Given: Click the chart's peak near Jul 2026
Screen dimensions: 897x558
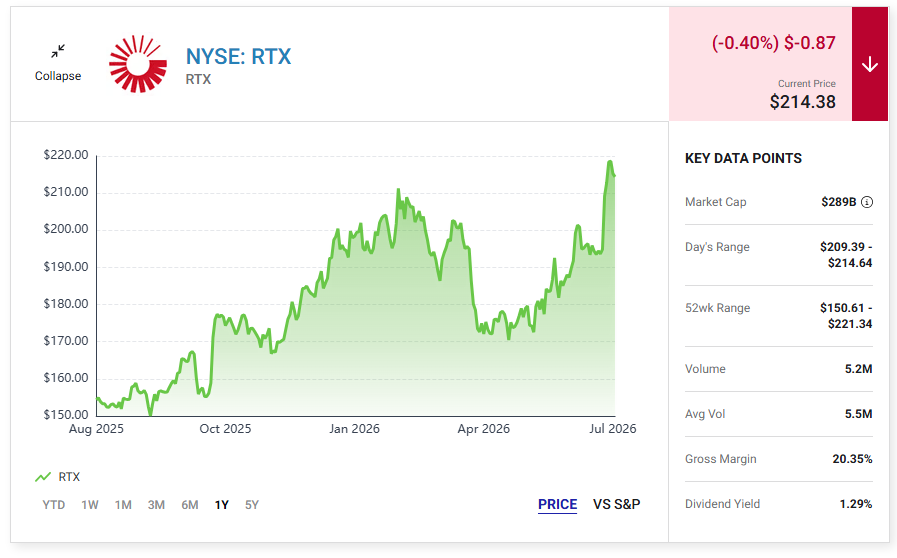Looking at the screenshot, I should point(610,162).
